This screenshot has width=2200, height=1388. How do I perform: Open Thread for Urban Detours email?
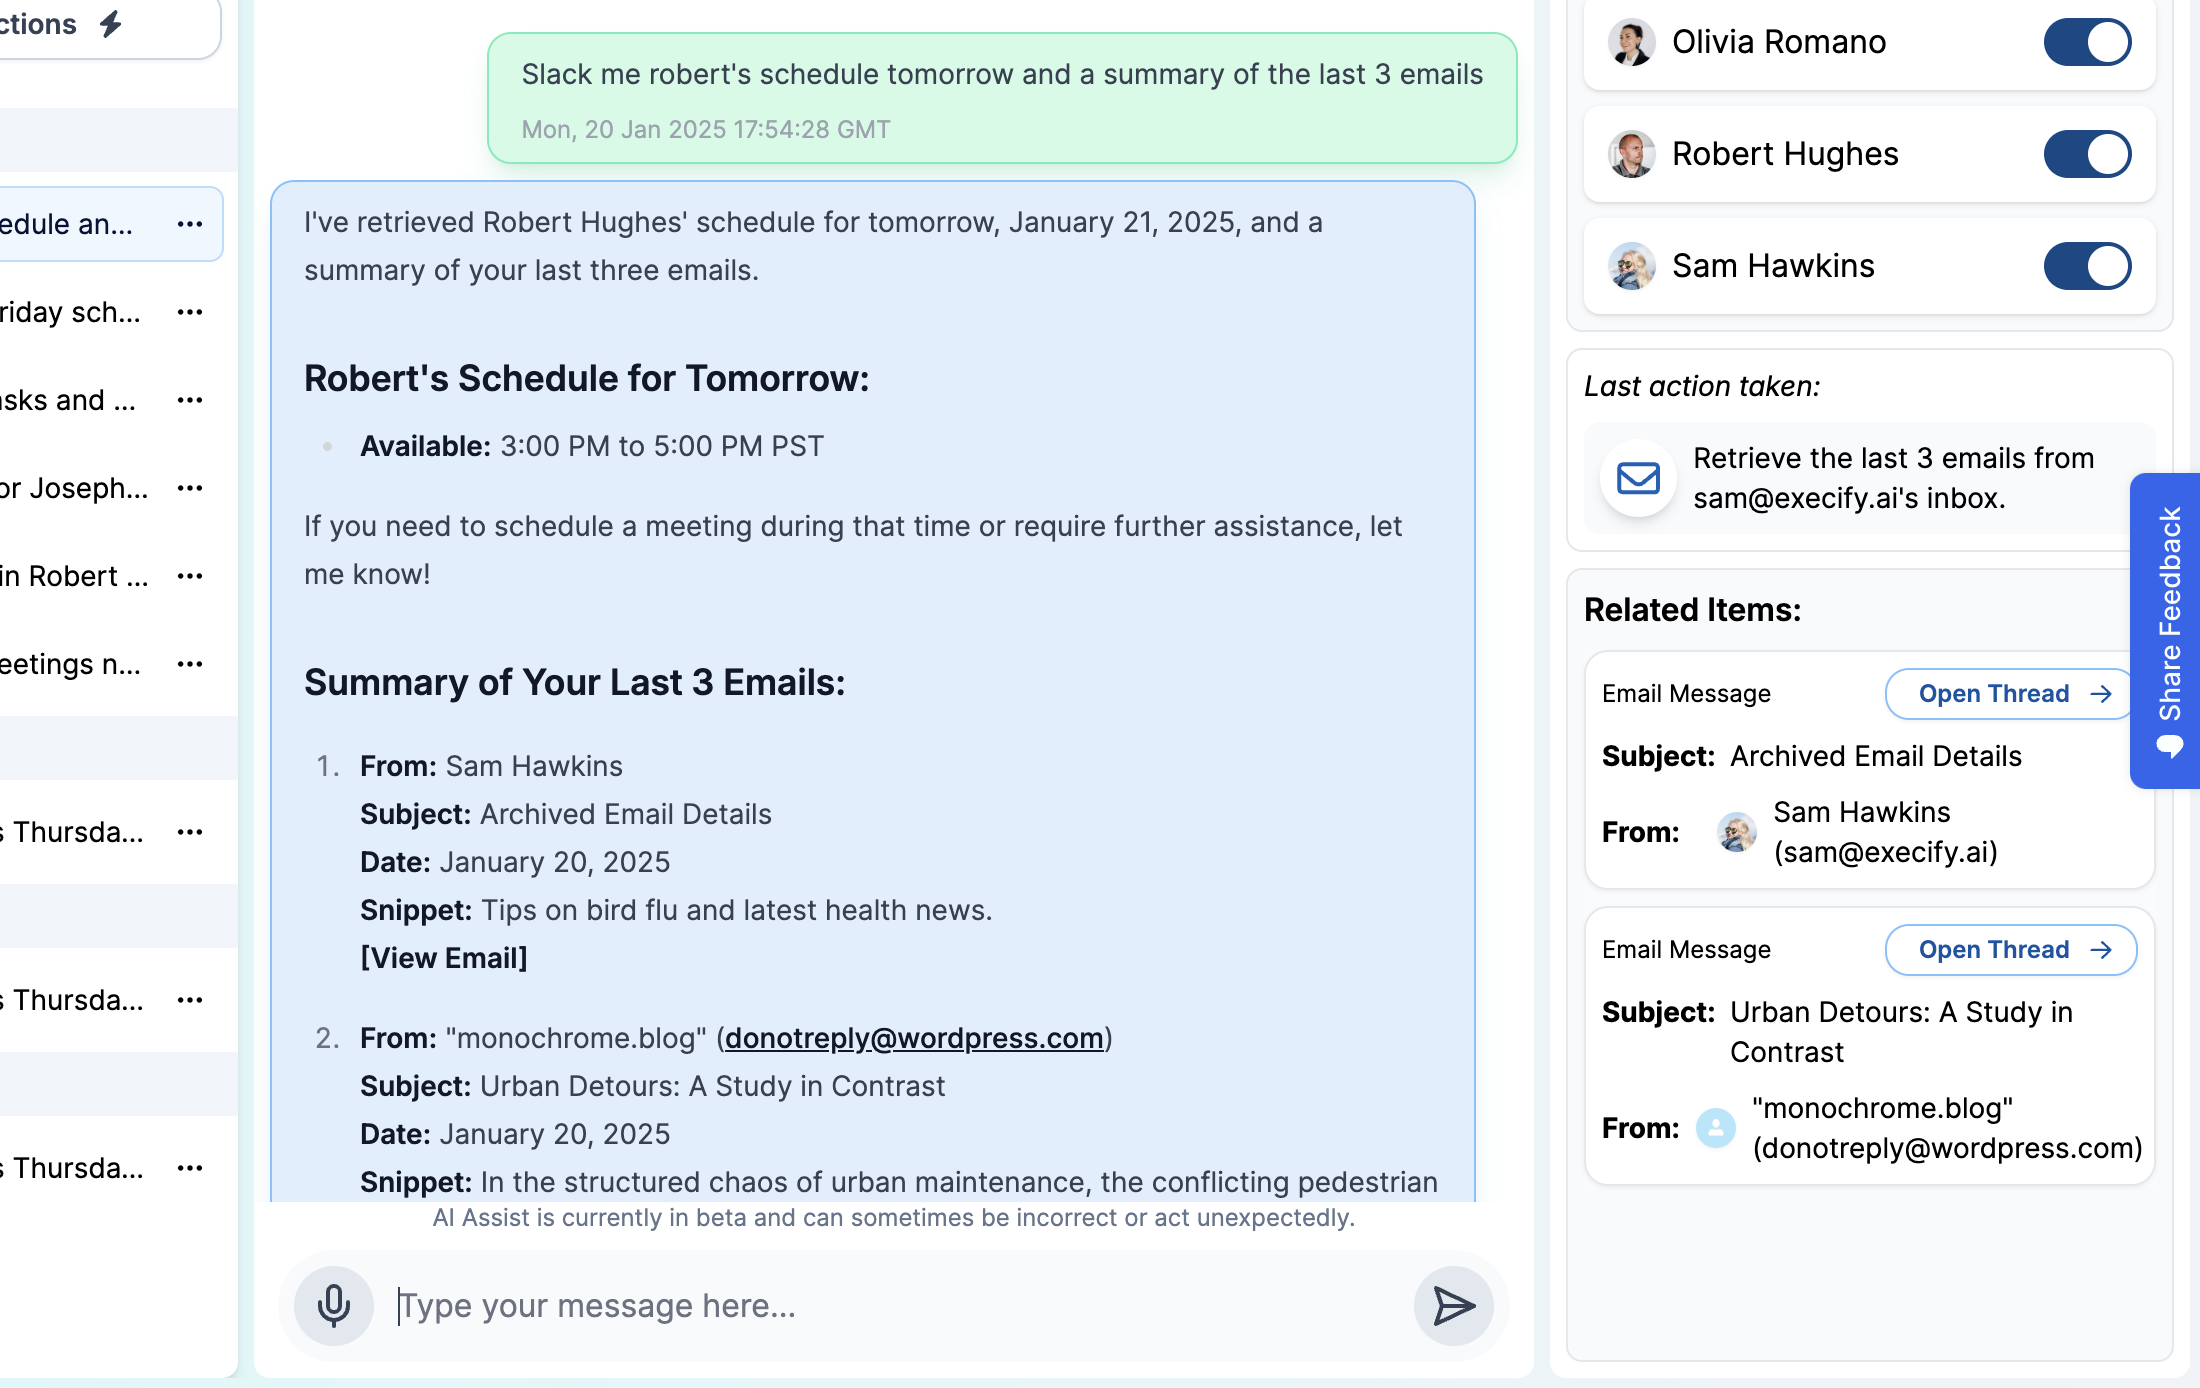tap(2011, 948)
